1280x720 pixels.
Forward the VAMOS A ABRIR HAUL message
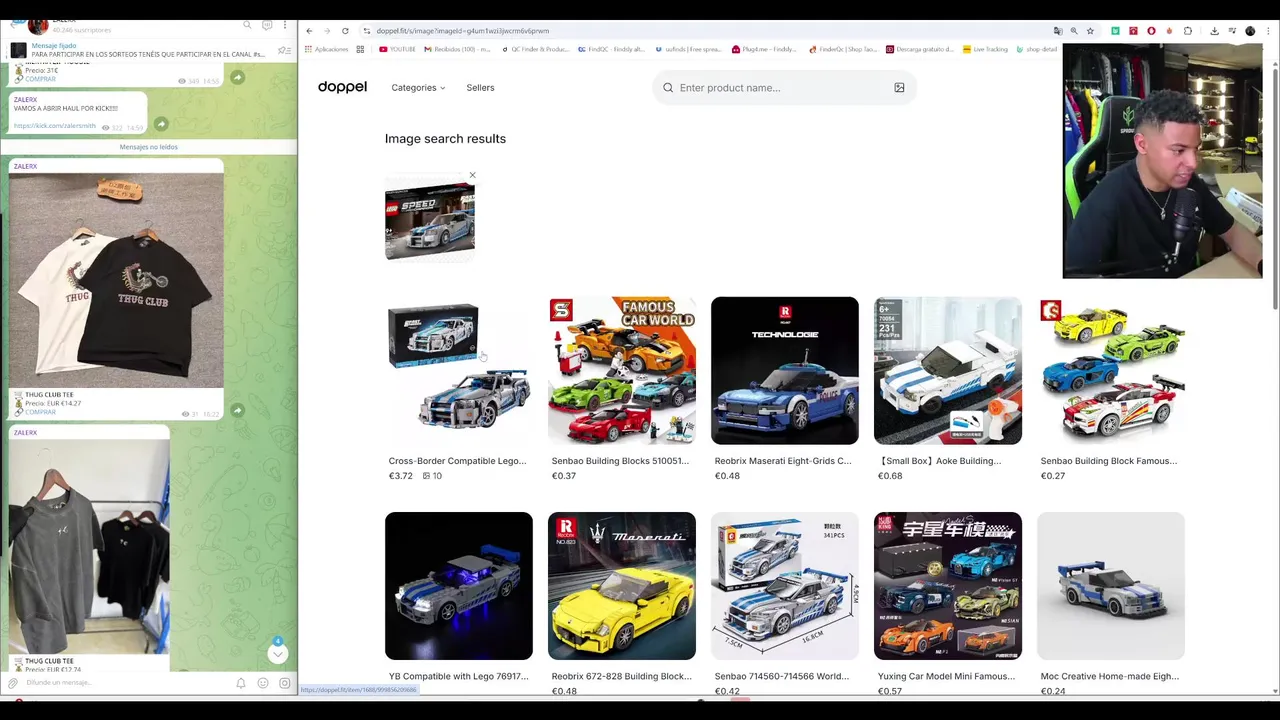pyautogui.click(x=161, y=125)
